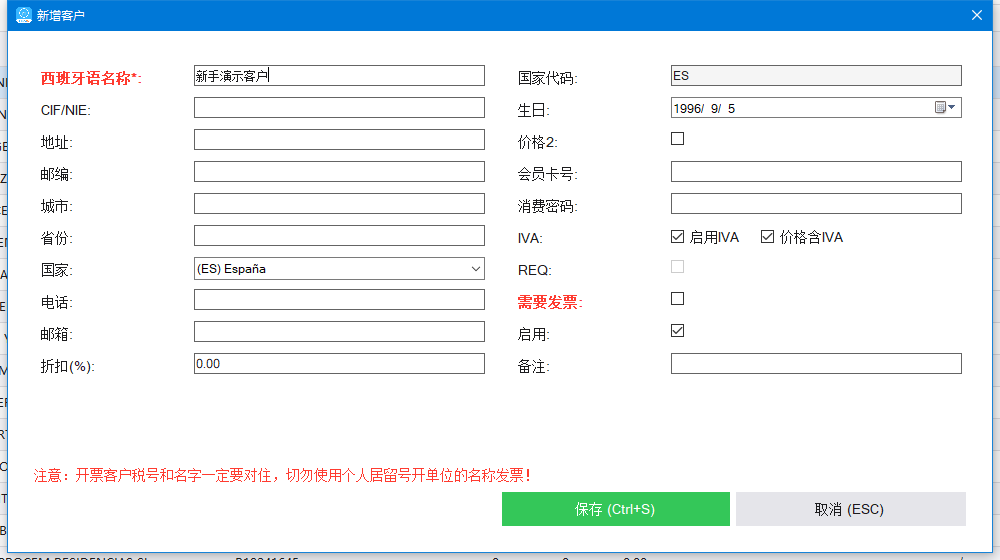Click the 电话 phone field
Image resolution: width=1000 pixels, height=560 pixels.
click(339, 300)
